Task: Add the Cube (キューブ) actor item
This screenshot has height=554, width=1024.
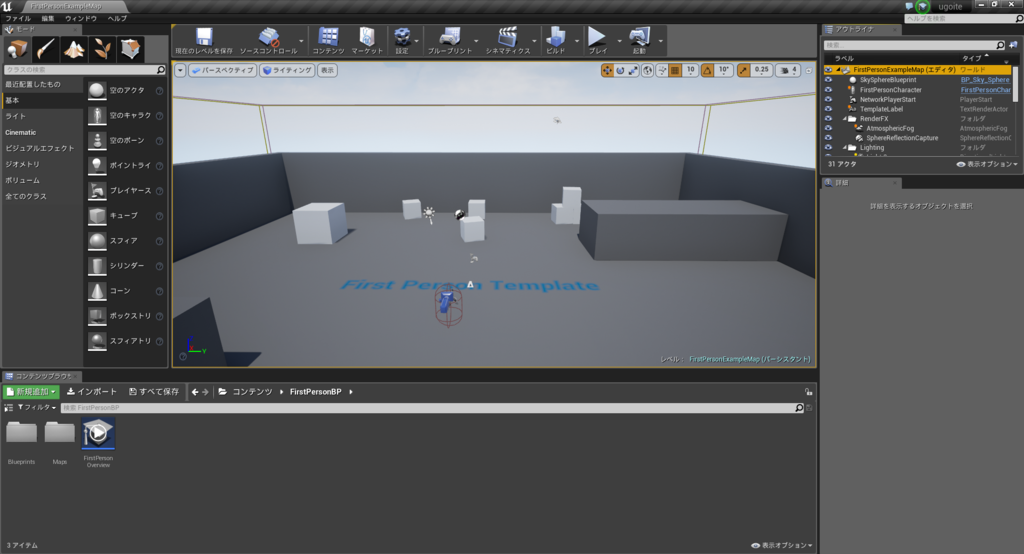Action: point(124,216)
